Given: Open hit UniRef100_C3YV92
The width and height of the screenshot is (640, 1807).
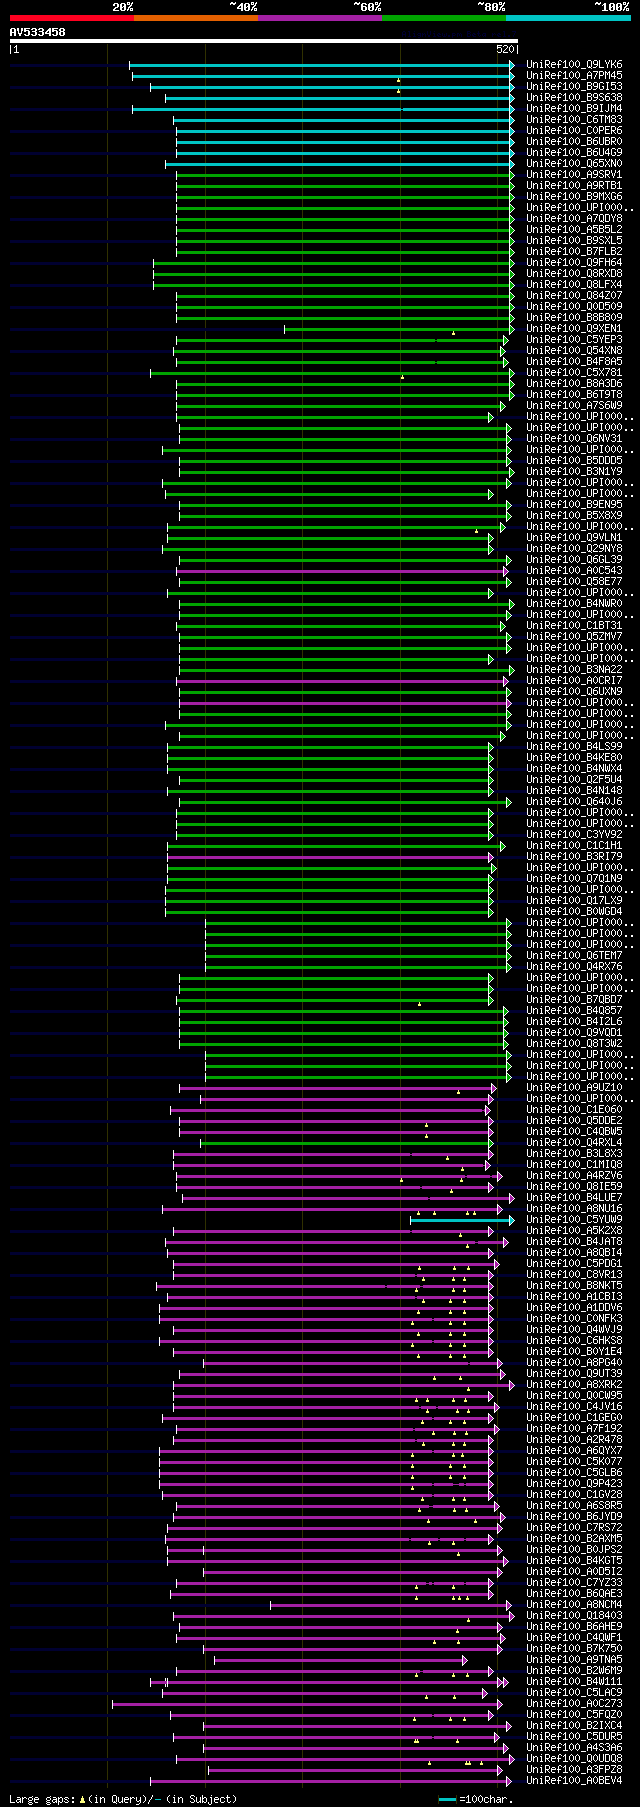Looking at the screenshot, I should click(574, 835).
